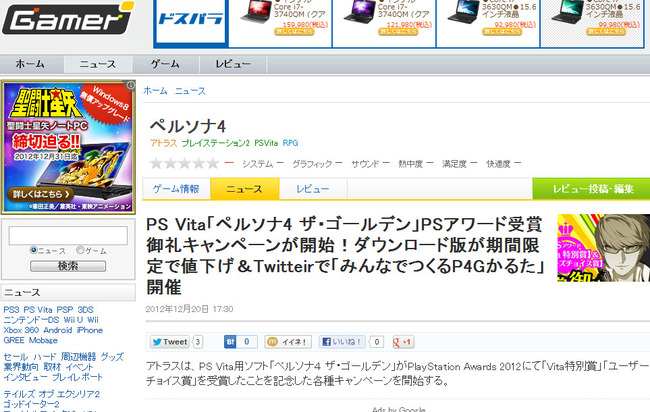Click the Google +1 button
This screenshot has width=650, height=412.
[x=403, y=342]
